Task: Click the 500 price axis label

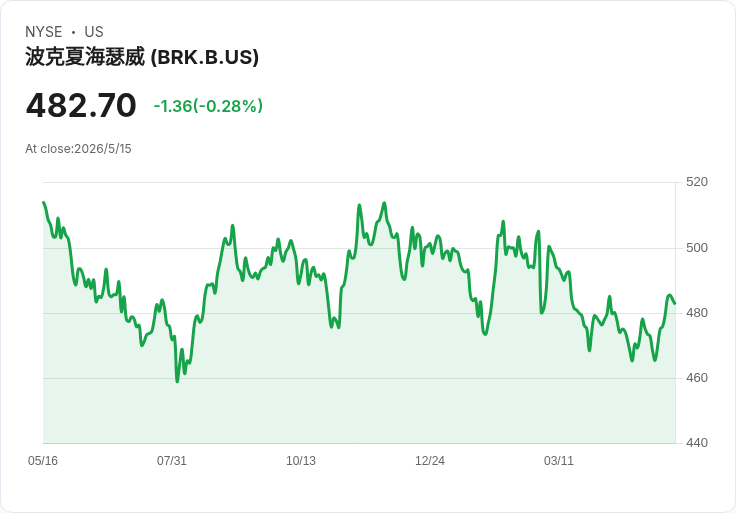Action: click(x=697, y=247)
